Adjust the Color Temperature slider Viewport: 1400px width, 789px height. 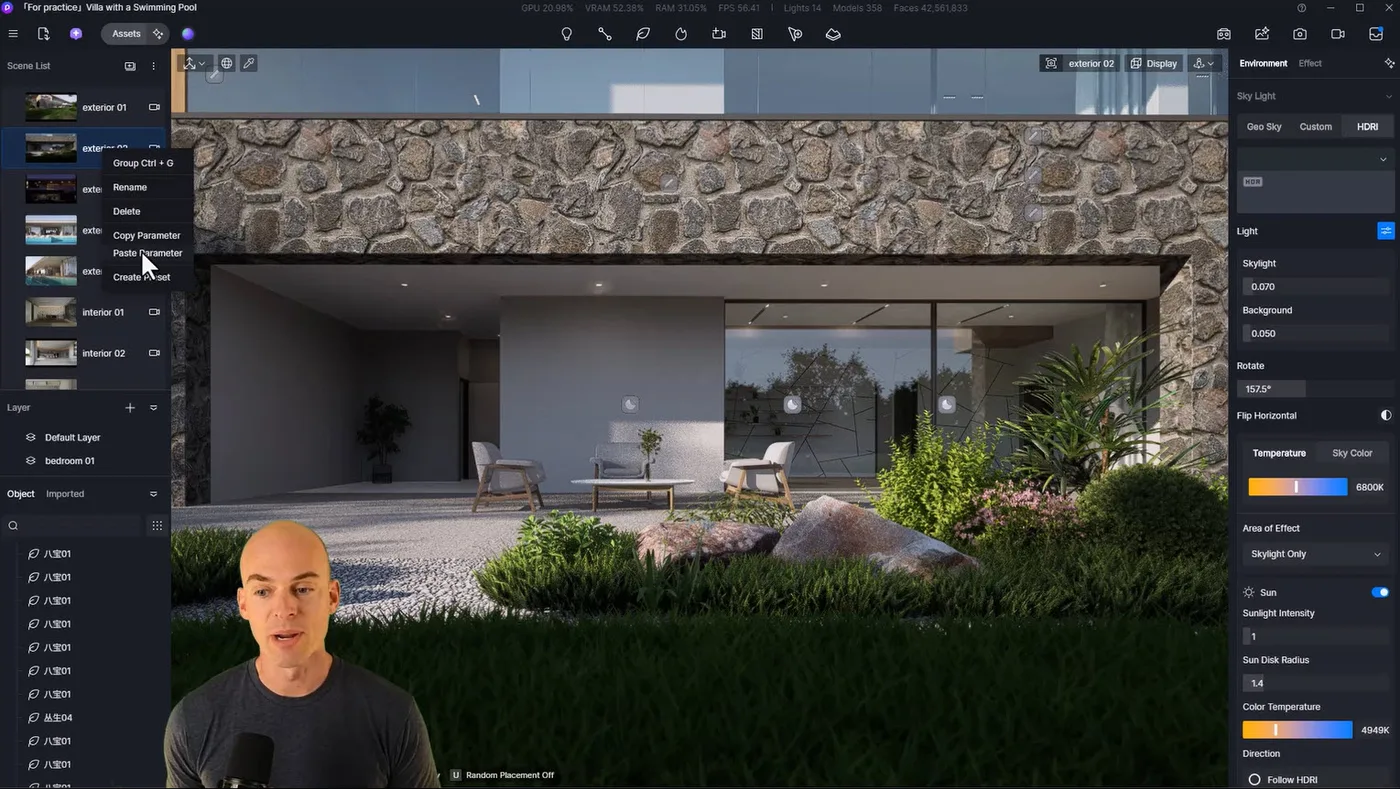1297,729
